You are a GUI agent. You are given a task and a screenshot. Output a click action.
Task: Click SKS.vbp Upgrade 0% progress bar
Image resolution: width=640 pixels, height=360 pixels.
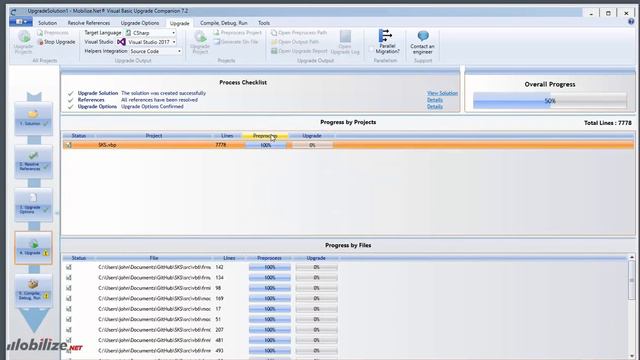coord(313,145)
